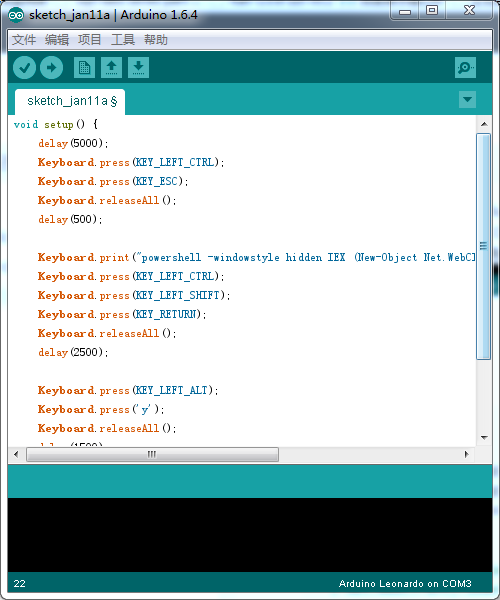Click the vertical scrollbar up arrow
The image size is (500, 600).
[x=484, y=124]
